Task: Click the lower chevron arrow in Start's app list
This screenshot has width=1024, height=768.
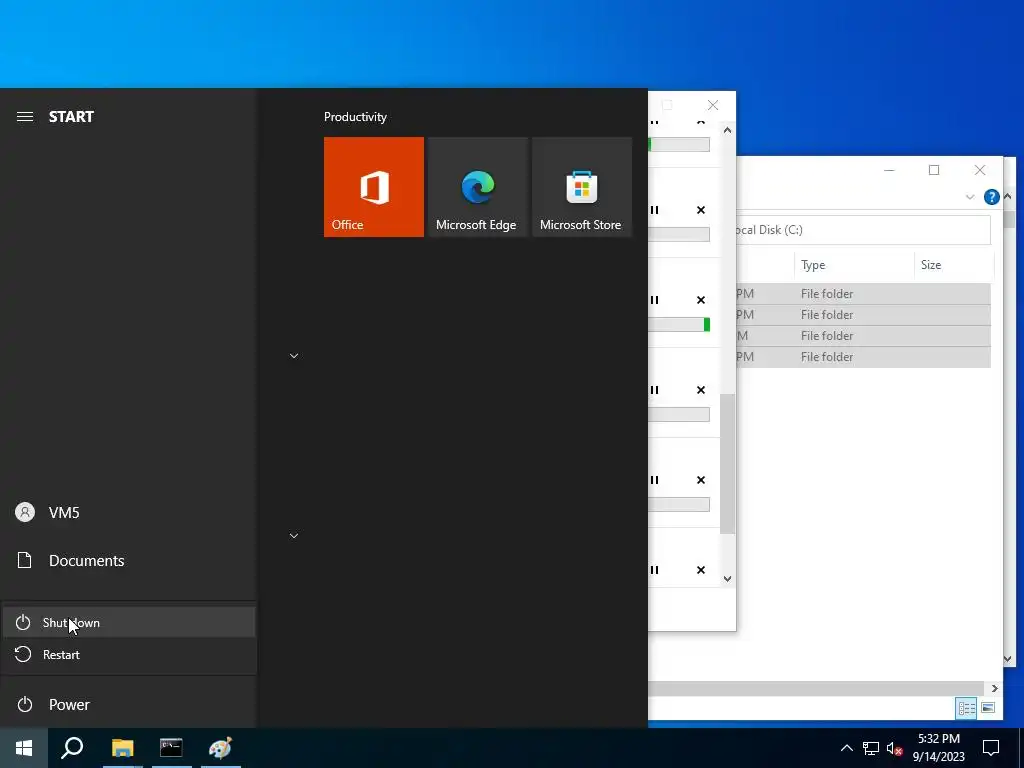Action: pyautogui.click(x=294, y=536)
